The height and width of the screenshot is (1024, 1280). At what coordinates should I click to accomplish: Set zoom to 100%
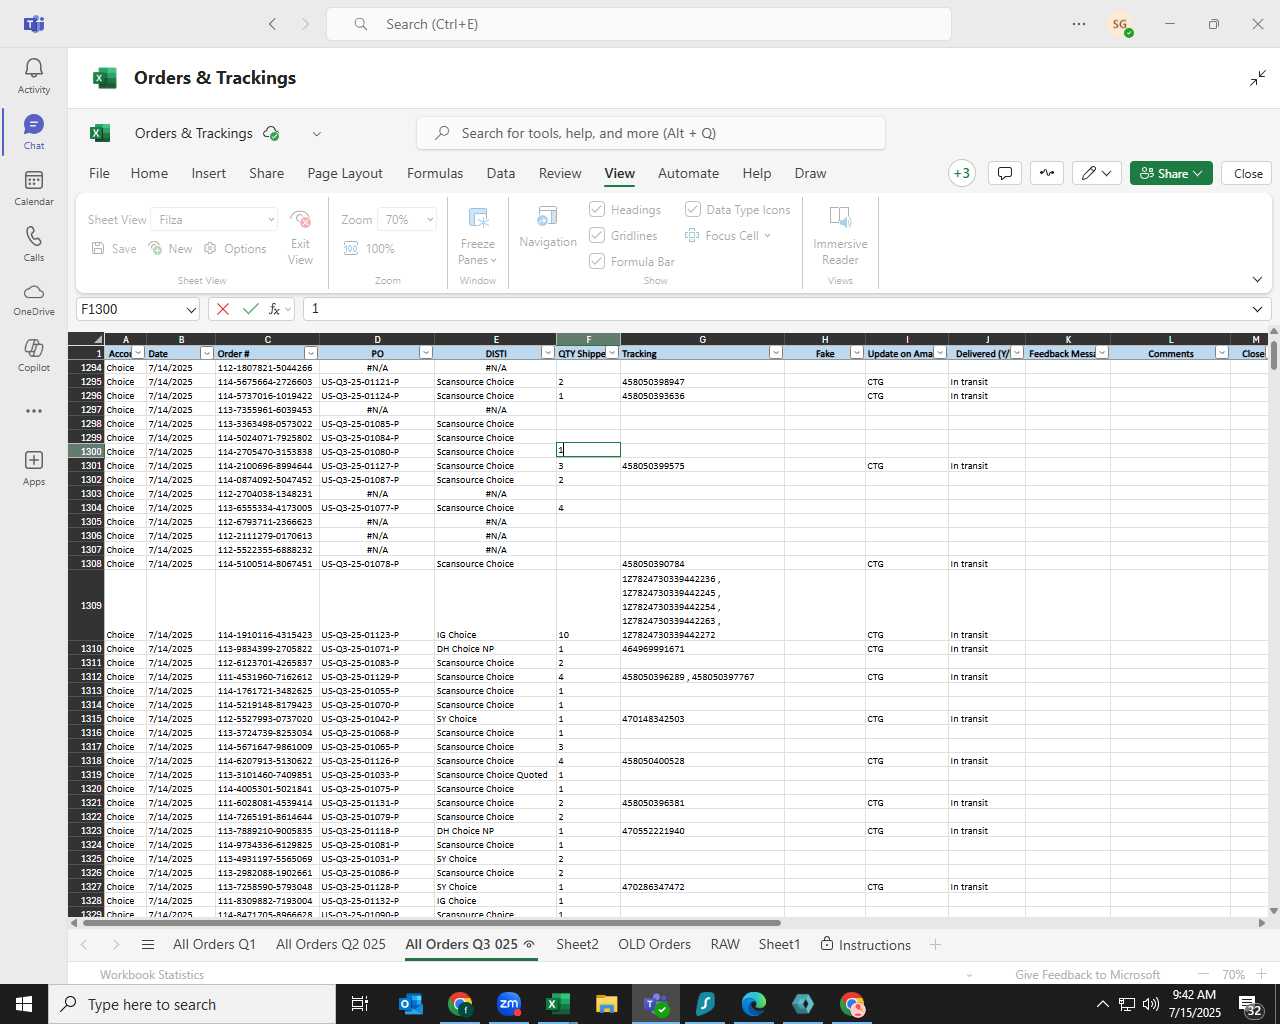pos(369,248)
